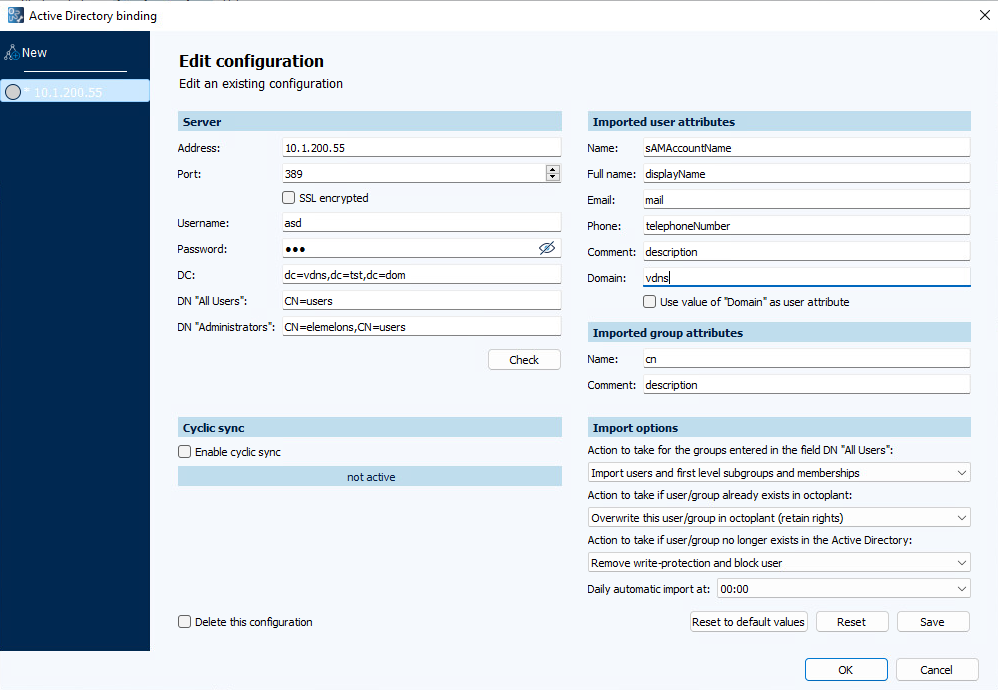This screenshot has width=998, height=690.
Task: Click inside the Domain attribute field
Action: point(806,277)
